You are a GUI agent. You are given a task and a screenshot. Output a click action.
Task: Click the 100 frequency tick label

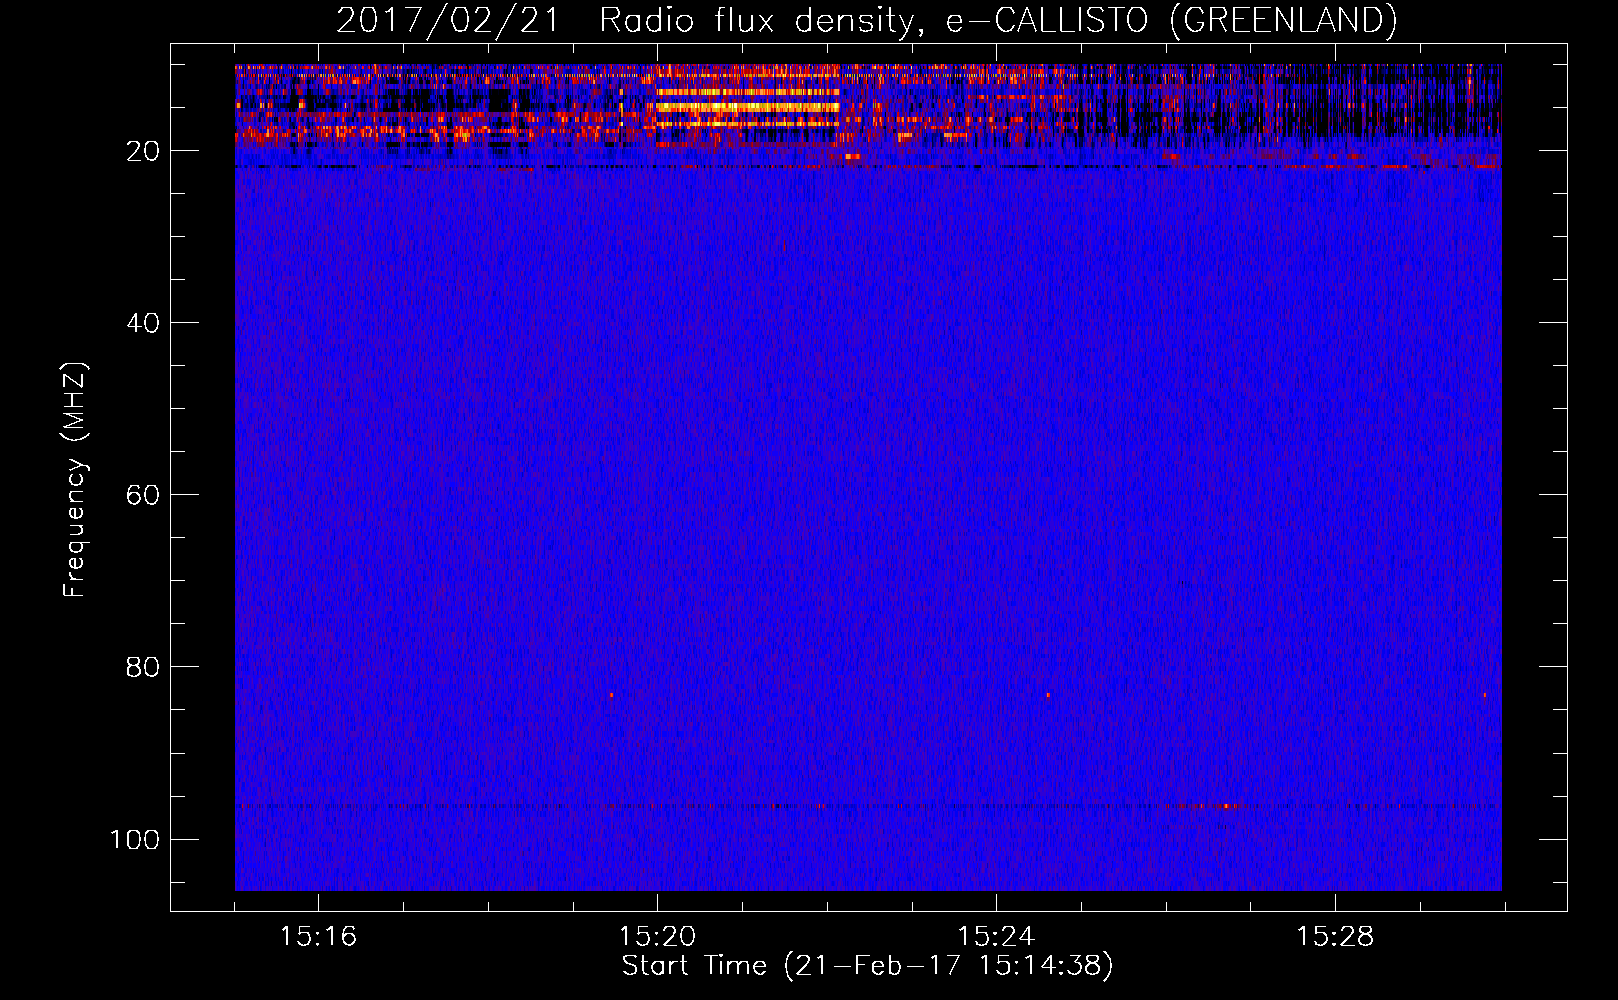135,839
